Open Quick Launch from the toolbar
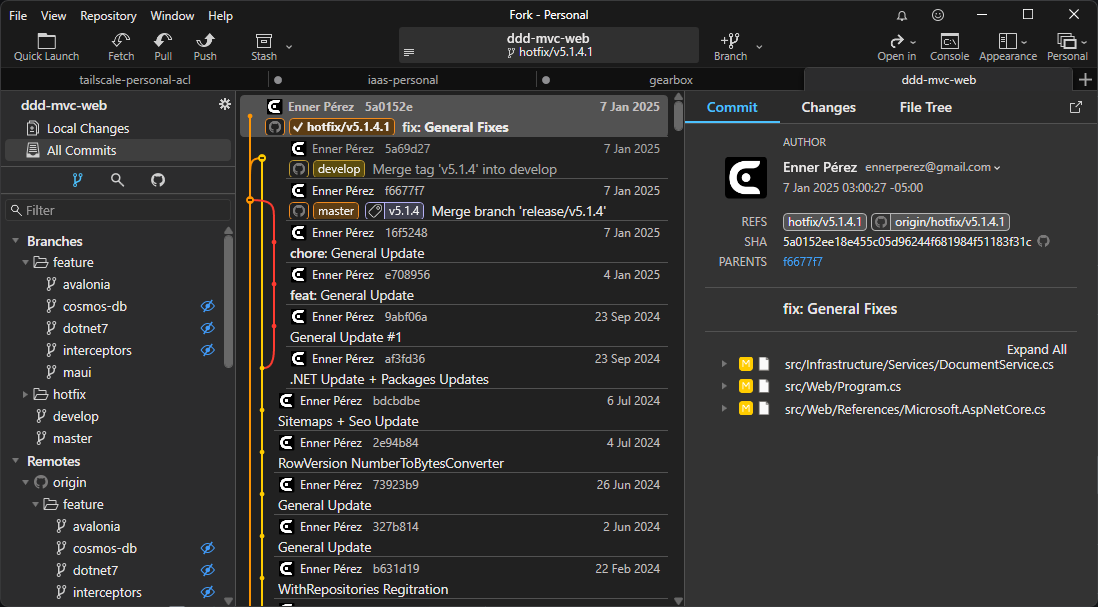1098x607 pixels. (46, 47)
